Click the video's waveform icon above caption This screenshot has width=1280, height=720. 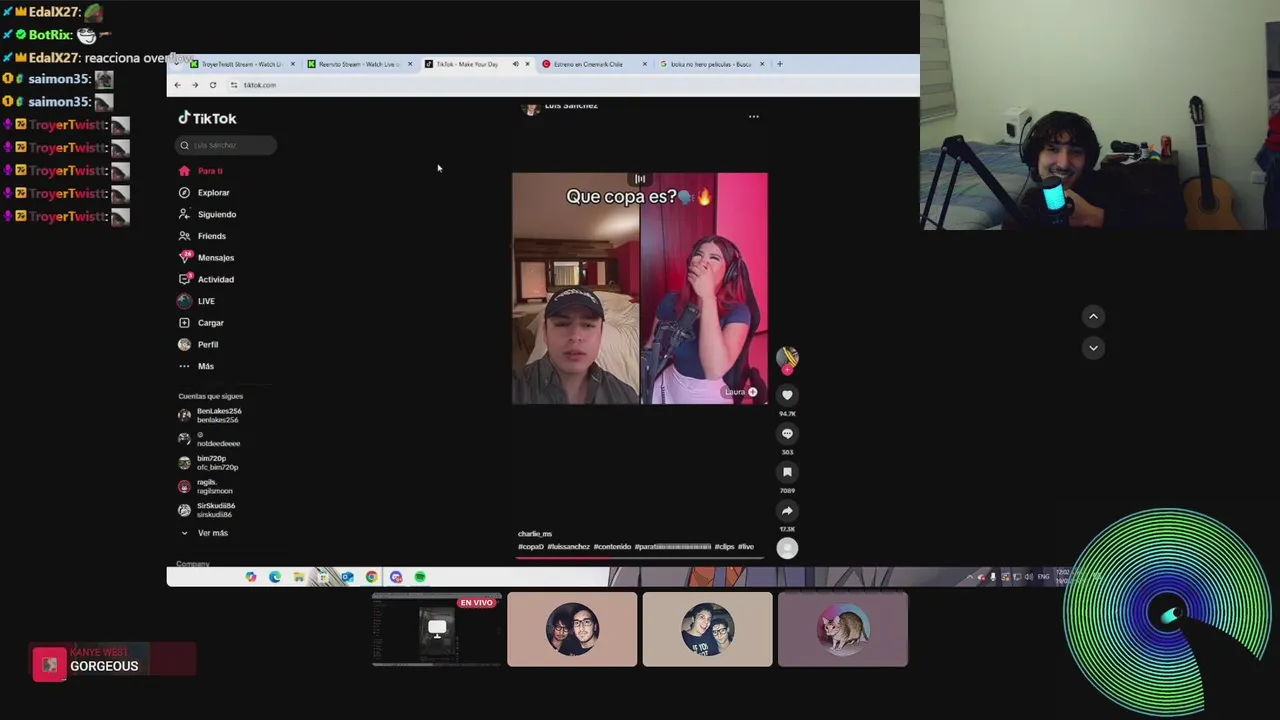[640, 179]
